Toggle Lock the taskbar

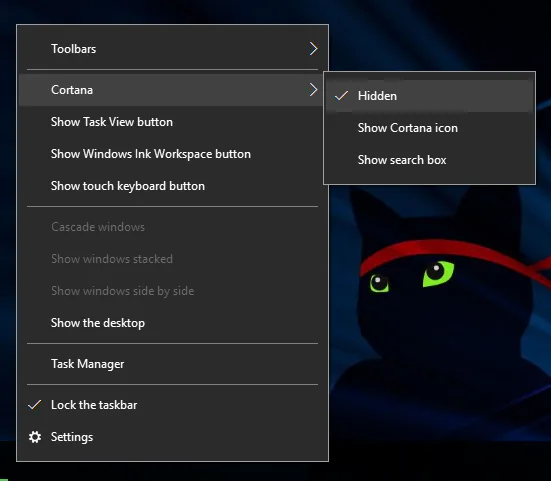click(x=173, y=405)
